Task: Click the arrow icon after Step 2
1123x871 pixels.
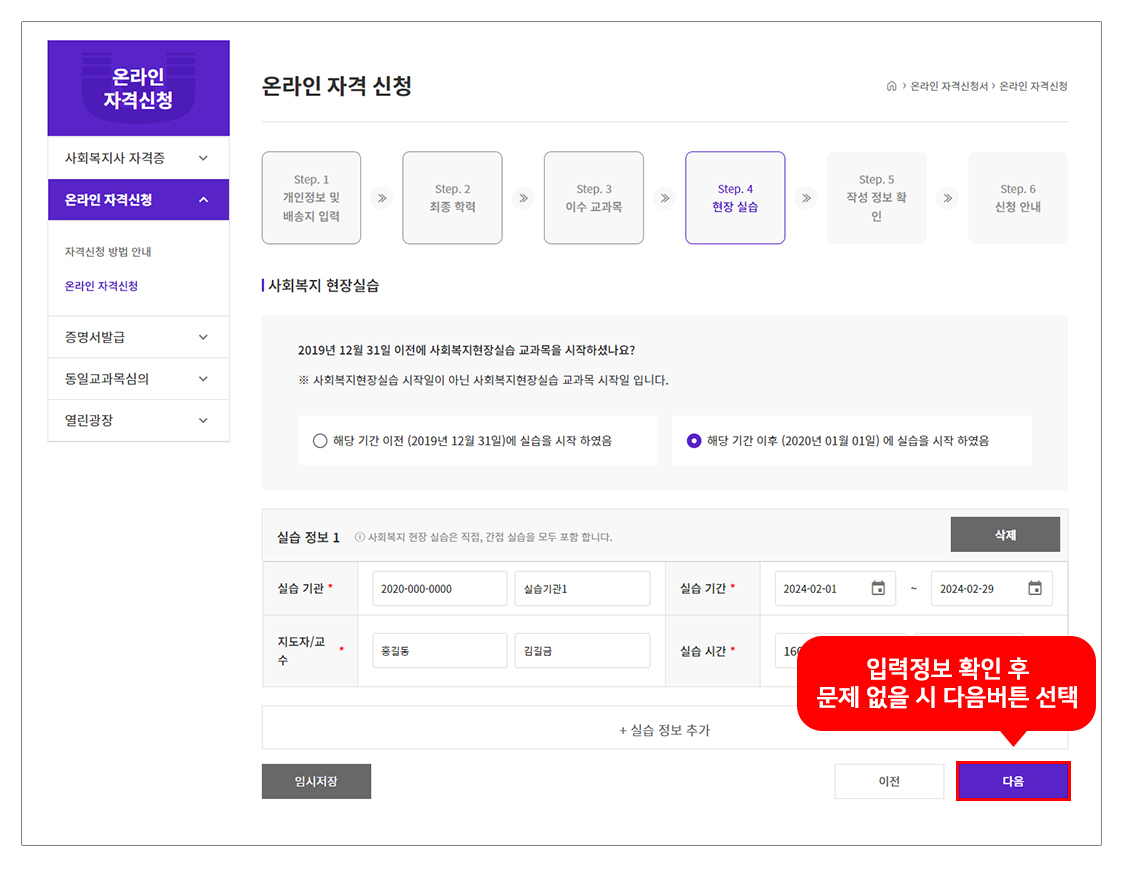Action: 523,198
